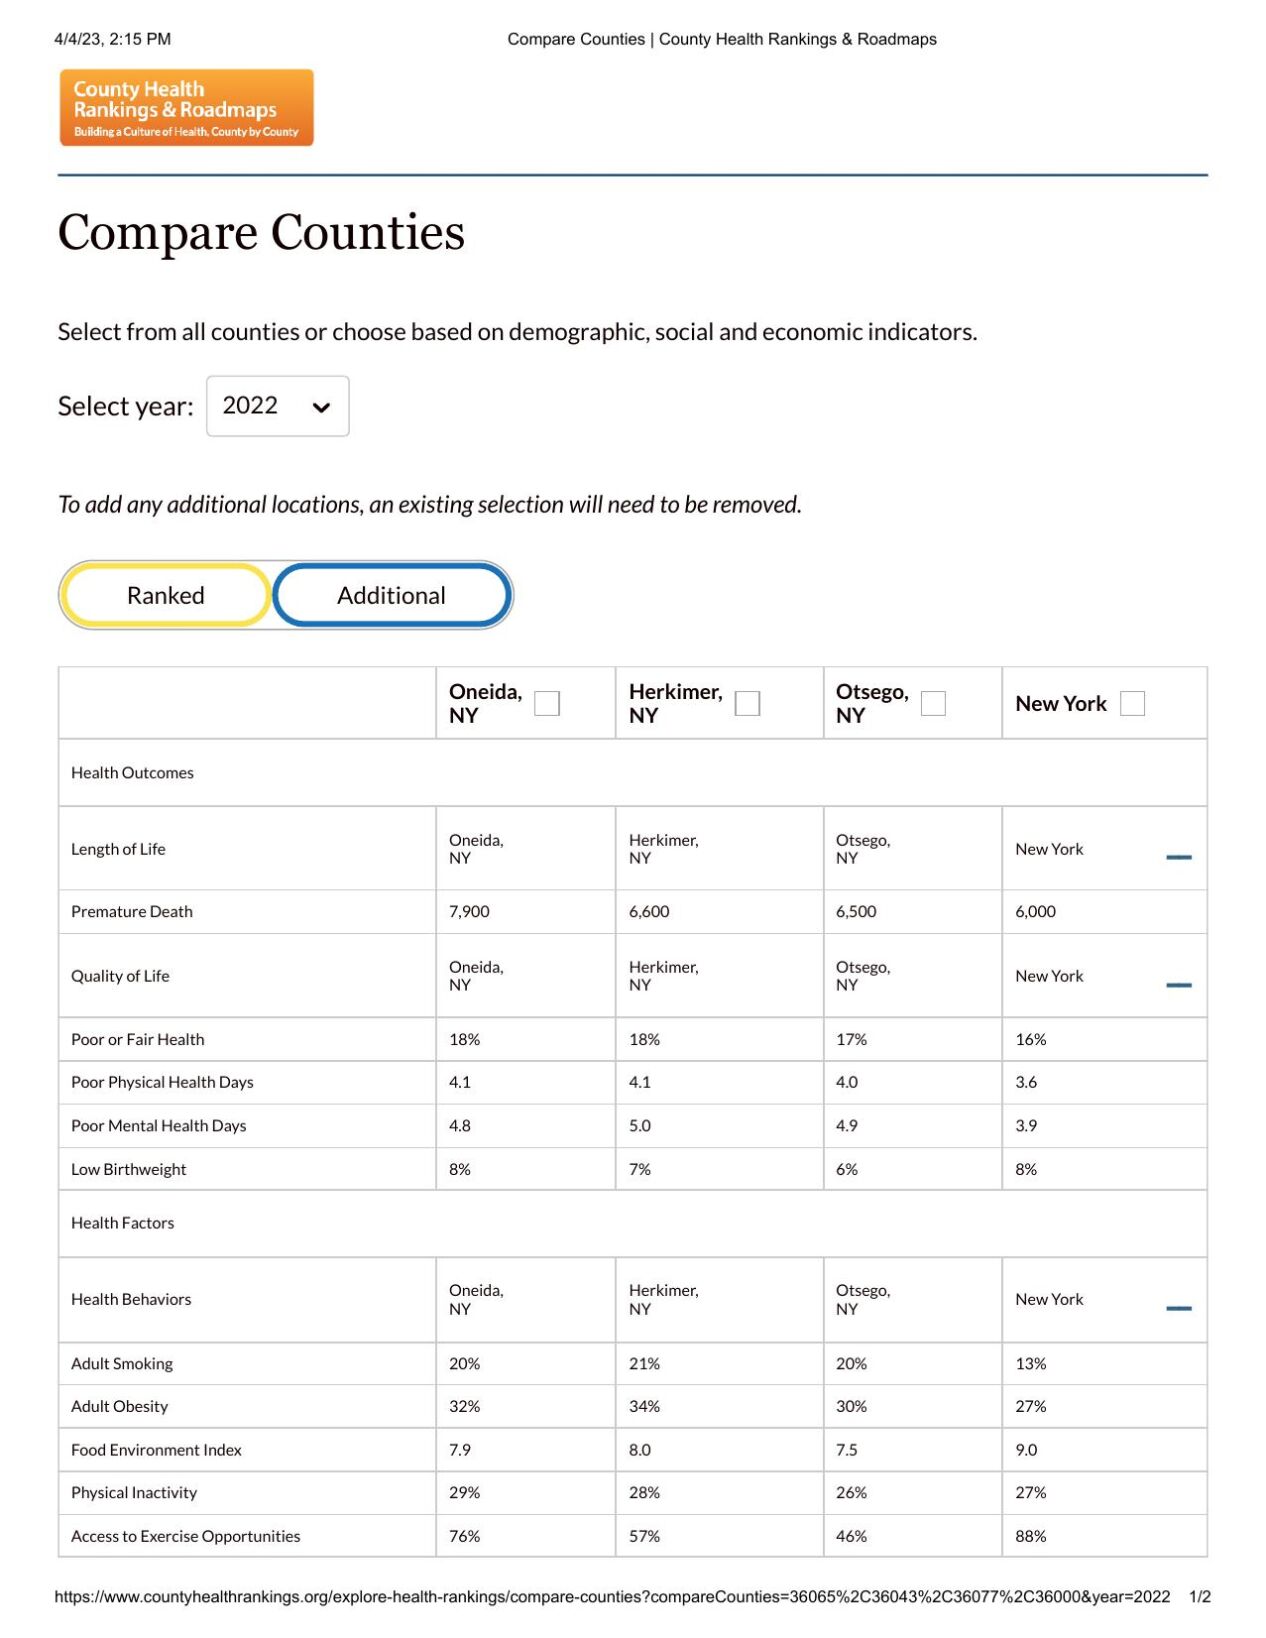The height and width of the screenshot is (1638, 1266).
Task: Click the Poor Physical Health Days label
Action: pos(162,1082)
